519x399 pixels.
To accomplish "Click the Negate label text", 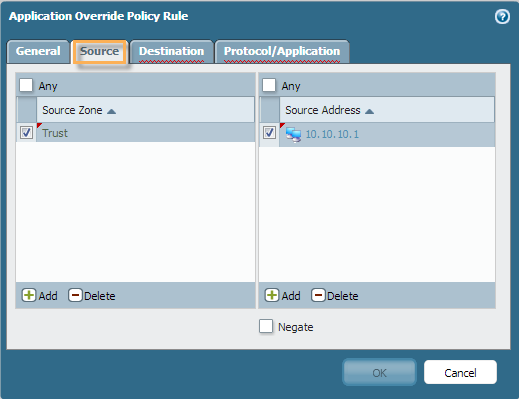I will [296, 327].
